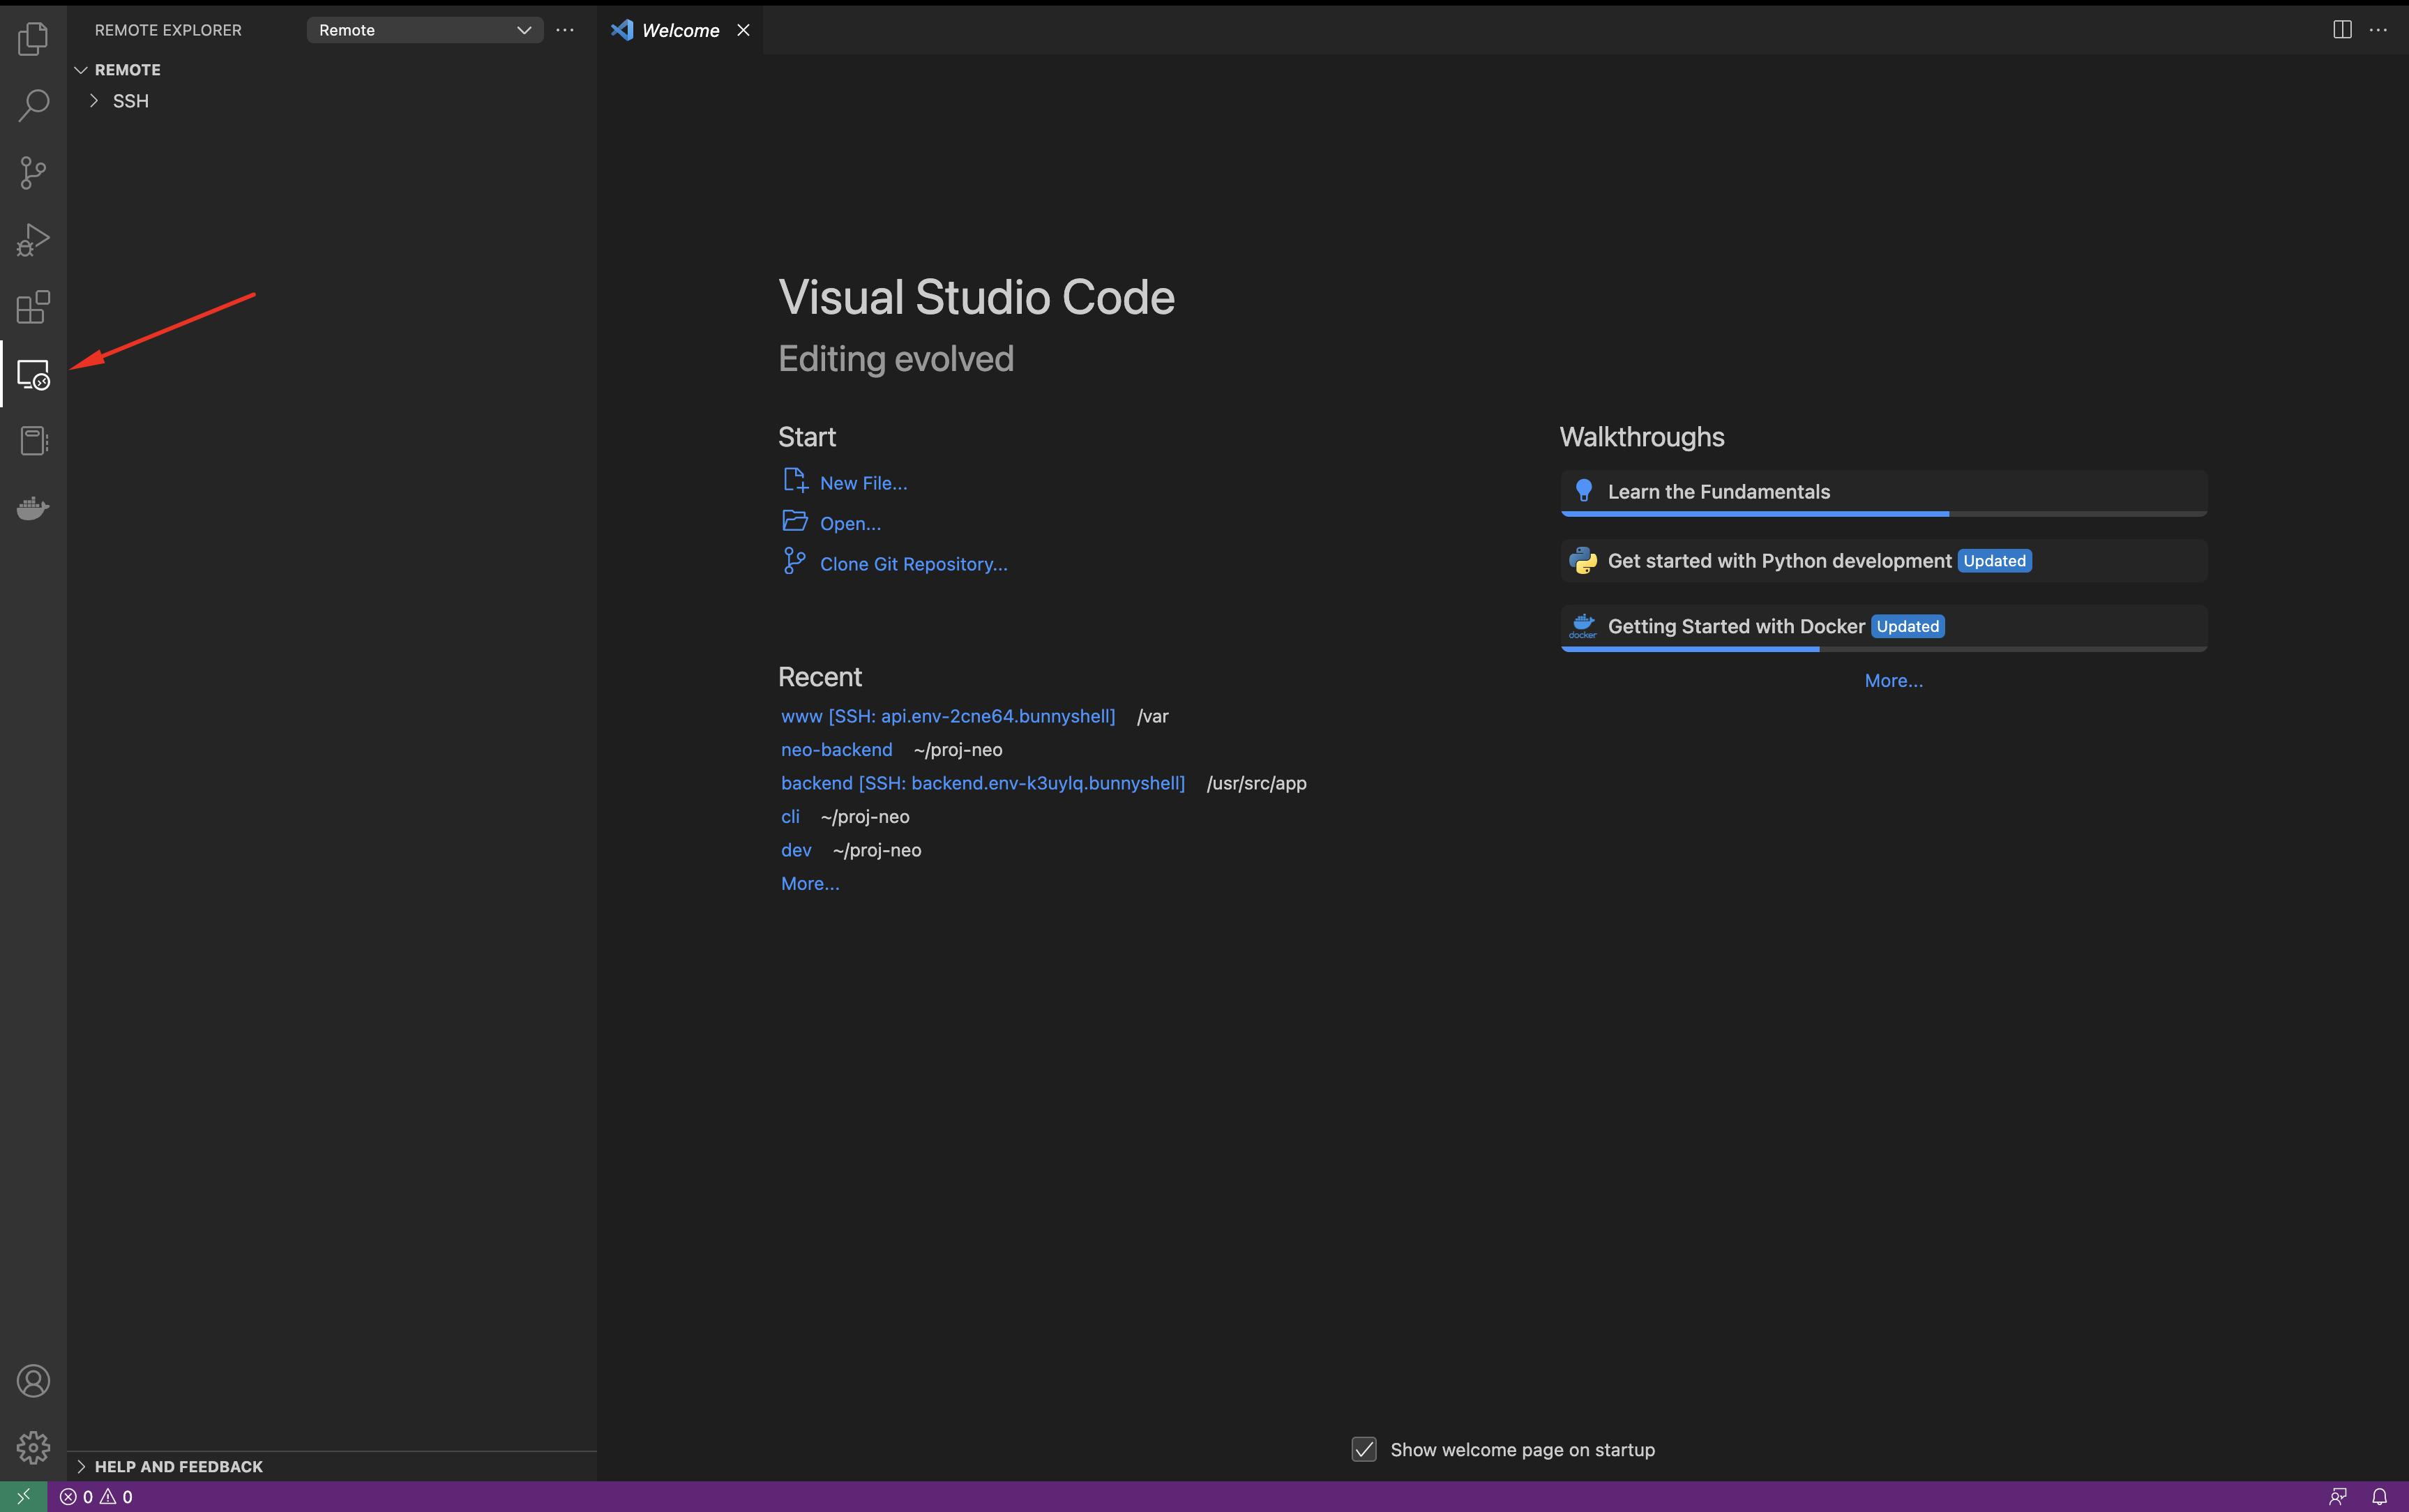Open the Docker view icon
Screen dimensions: 2409x1512
pyautogui.click(x=33, y=508)
